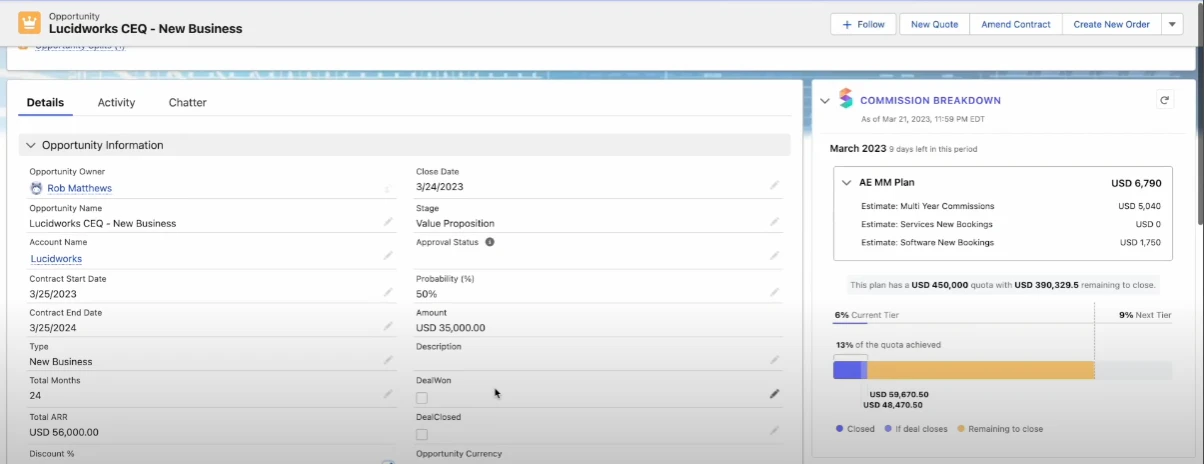Click the USD 48,470.50 amount under quota bar
The image size is (1204, 464).
893,405
